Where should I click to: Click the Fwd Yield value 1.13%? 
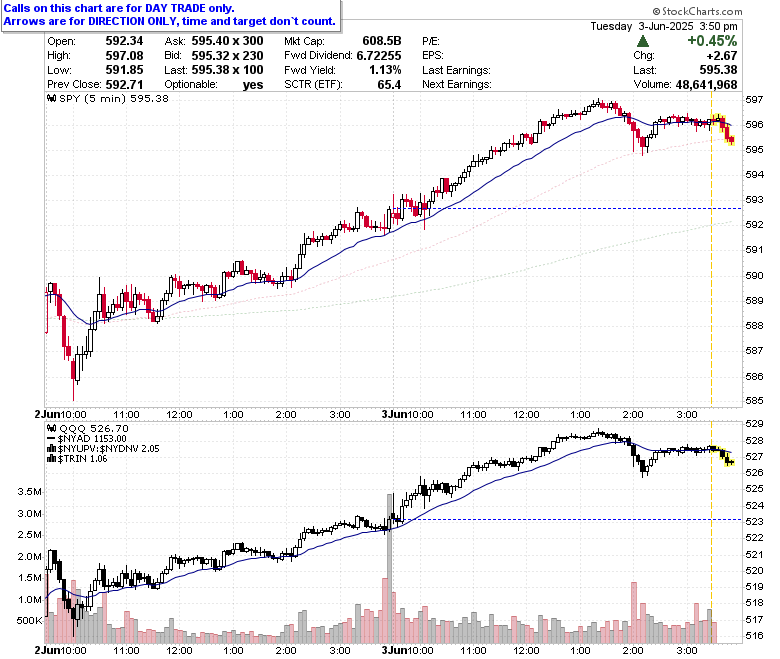tap(385, 70)
